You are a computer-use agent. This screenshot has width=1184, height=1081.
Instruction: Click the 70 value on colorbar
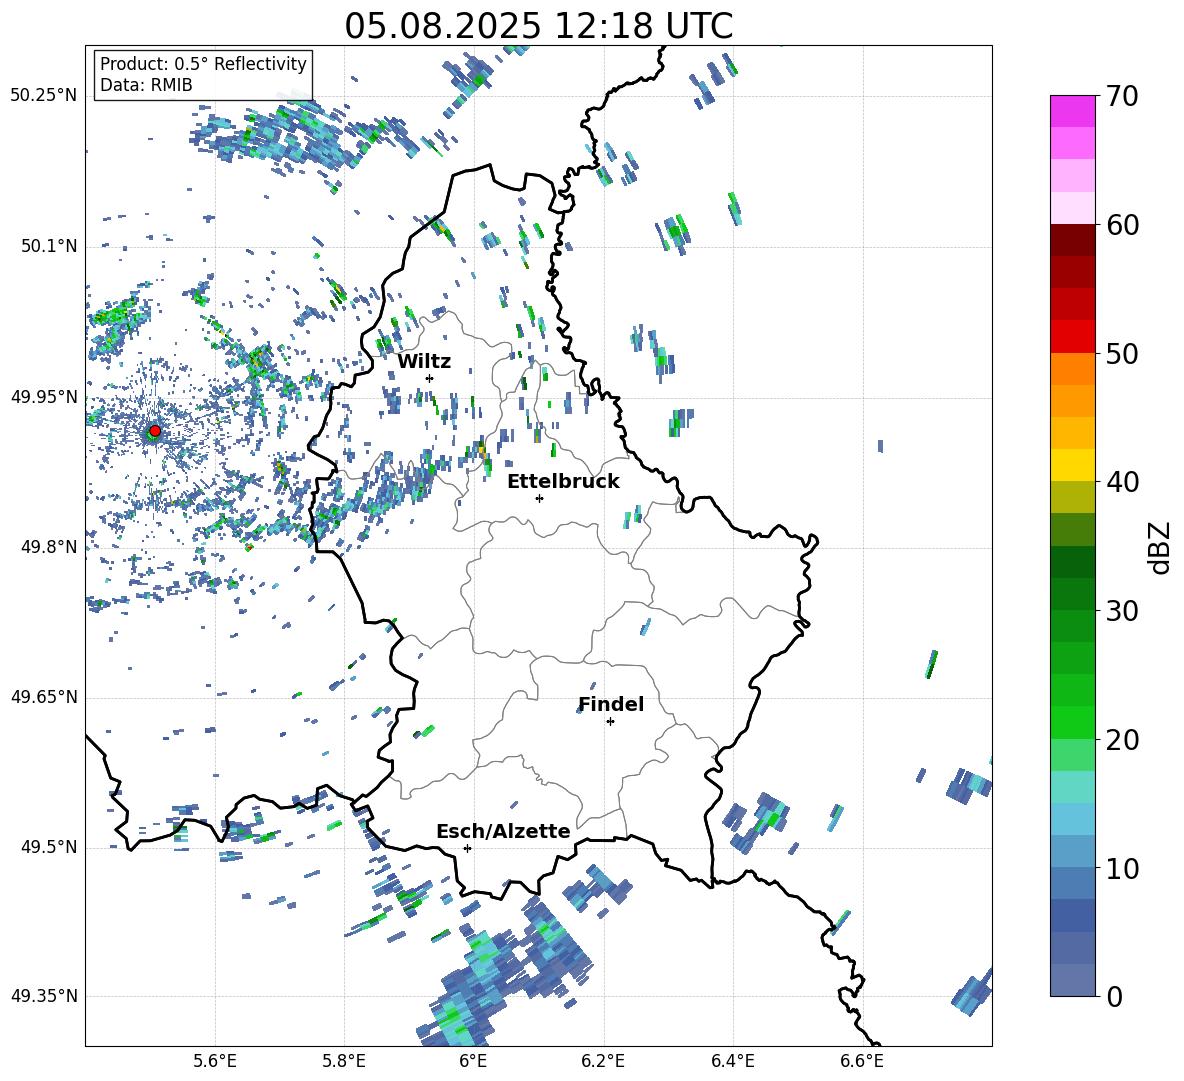click(1122, 97)
